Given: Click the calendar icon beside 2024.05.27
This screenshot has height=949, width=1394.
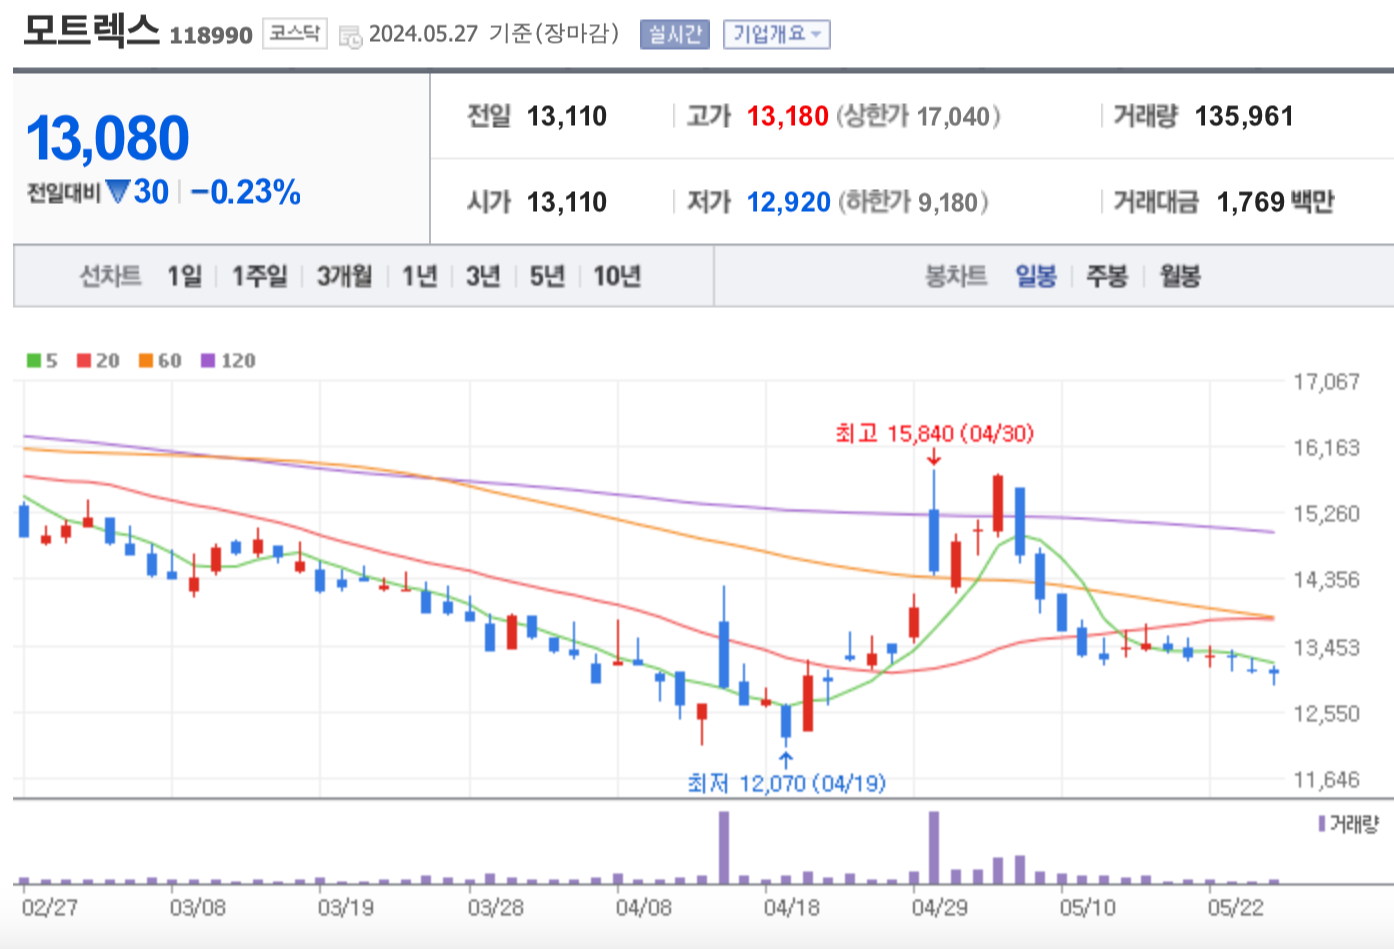Looking at the screenshot, I should pos(350,37).
